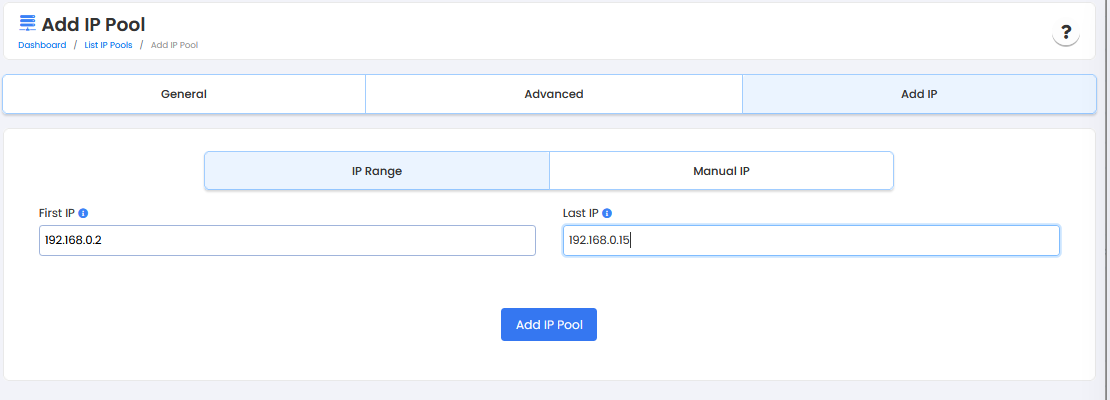Switch to the General tab
1110x400 pixels.
point(184,94)
